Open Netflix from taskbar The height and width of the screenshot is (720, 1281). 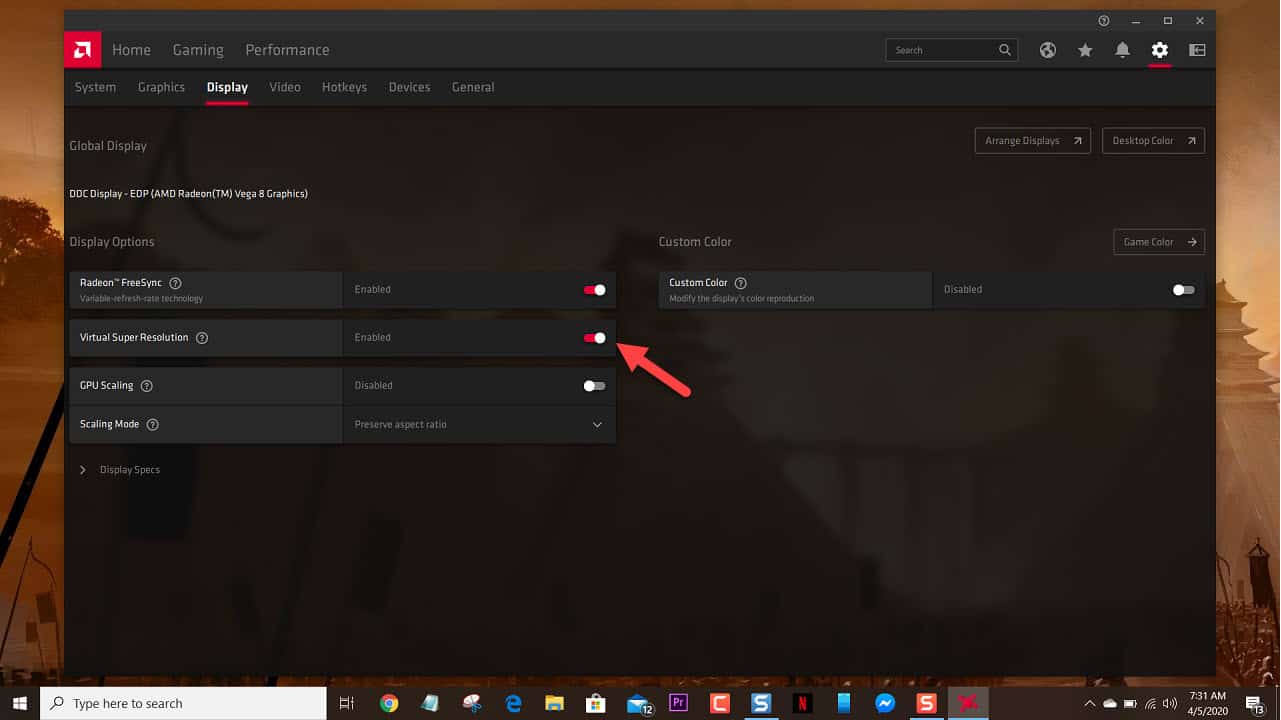coord(802,703)
